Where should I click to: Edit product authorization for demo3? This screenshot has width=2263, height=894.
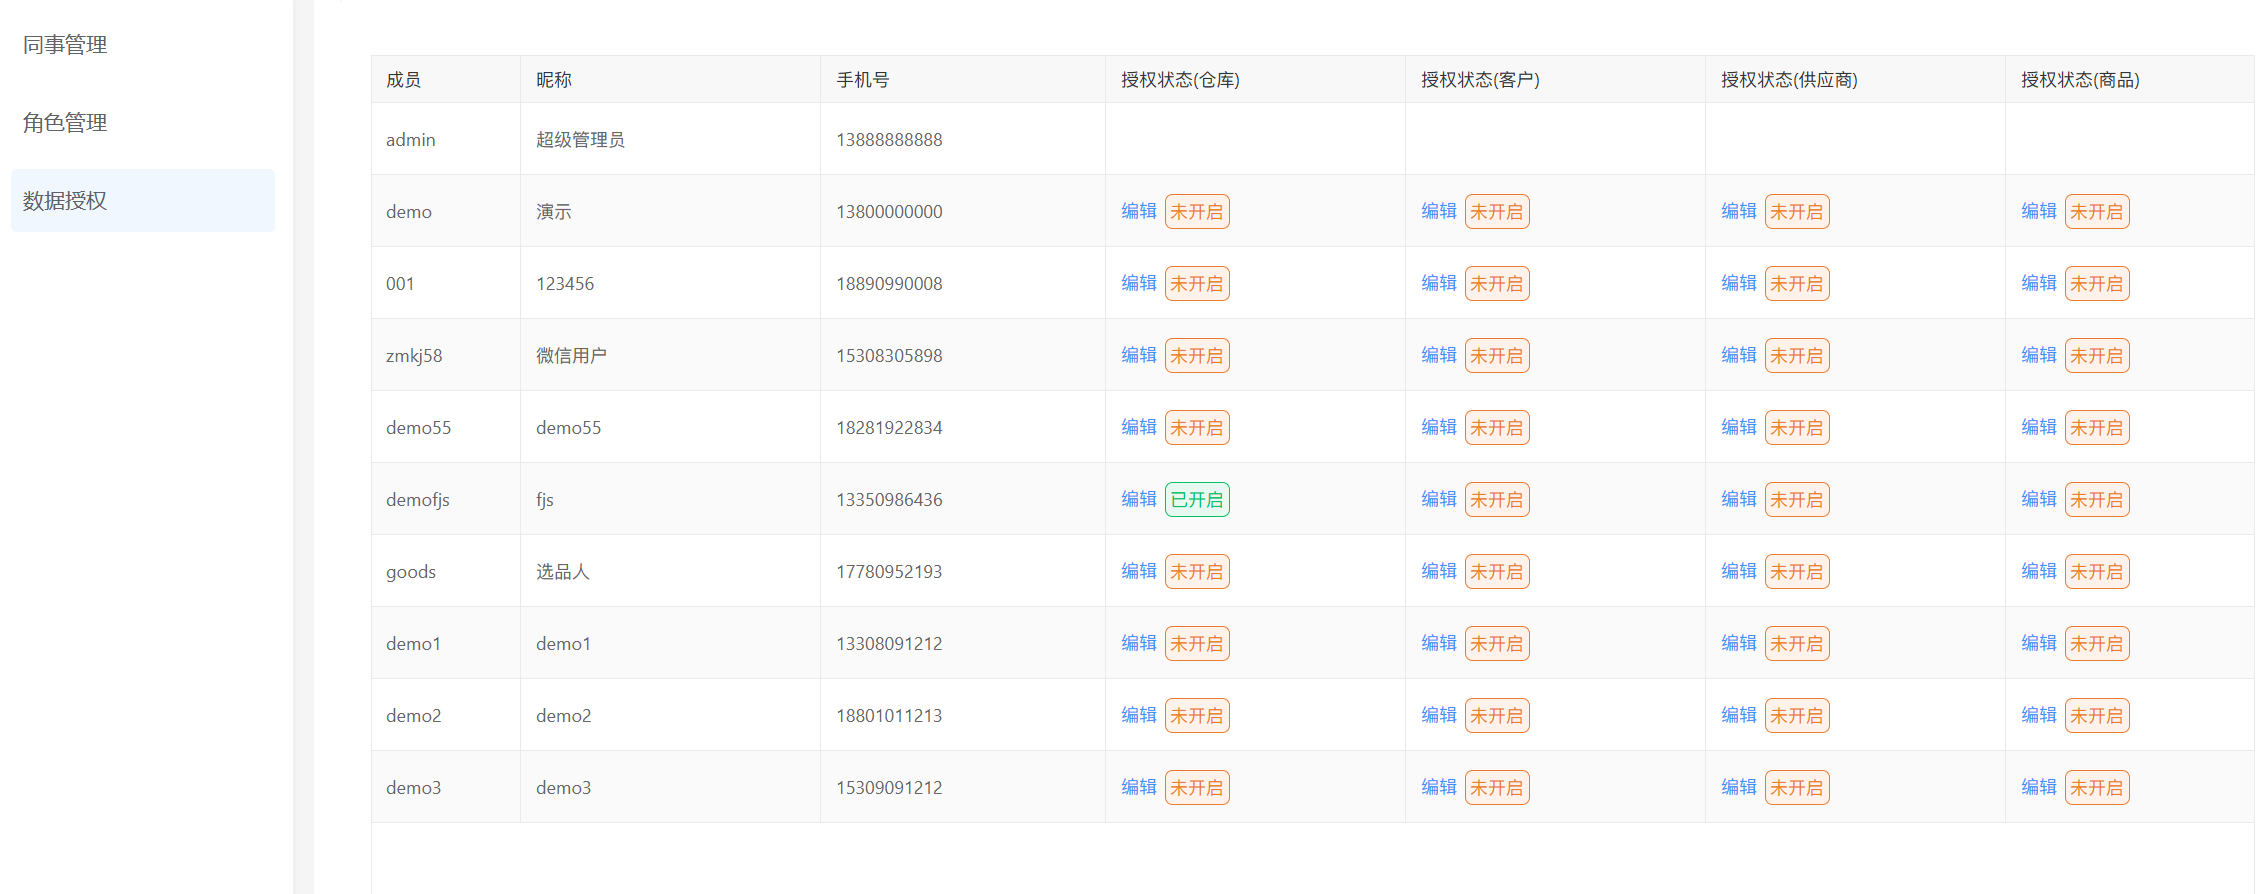pos(2038,787)
